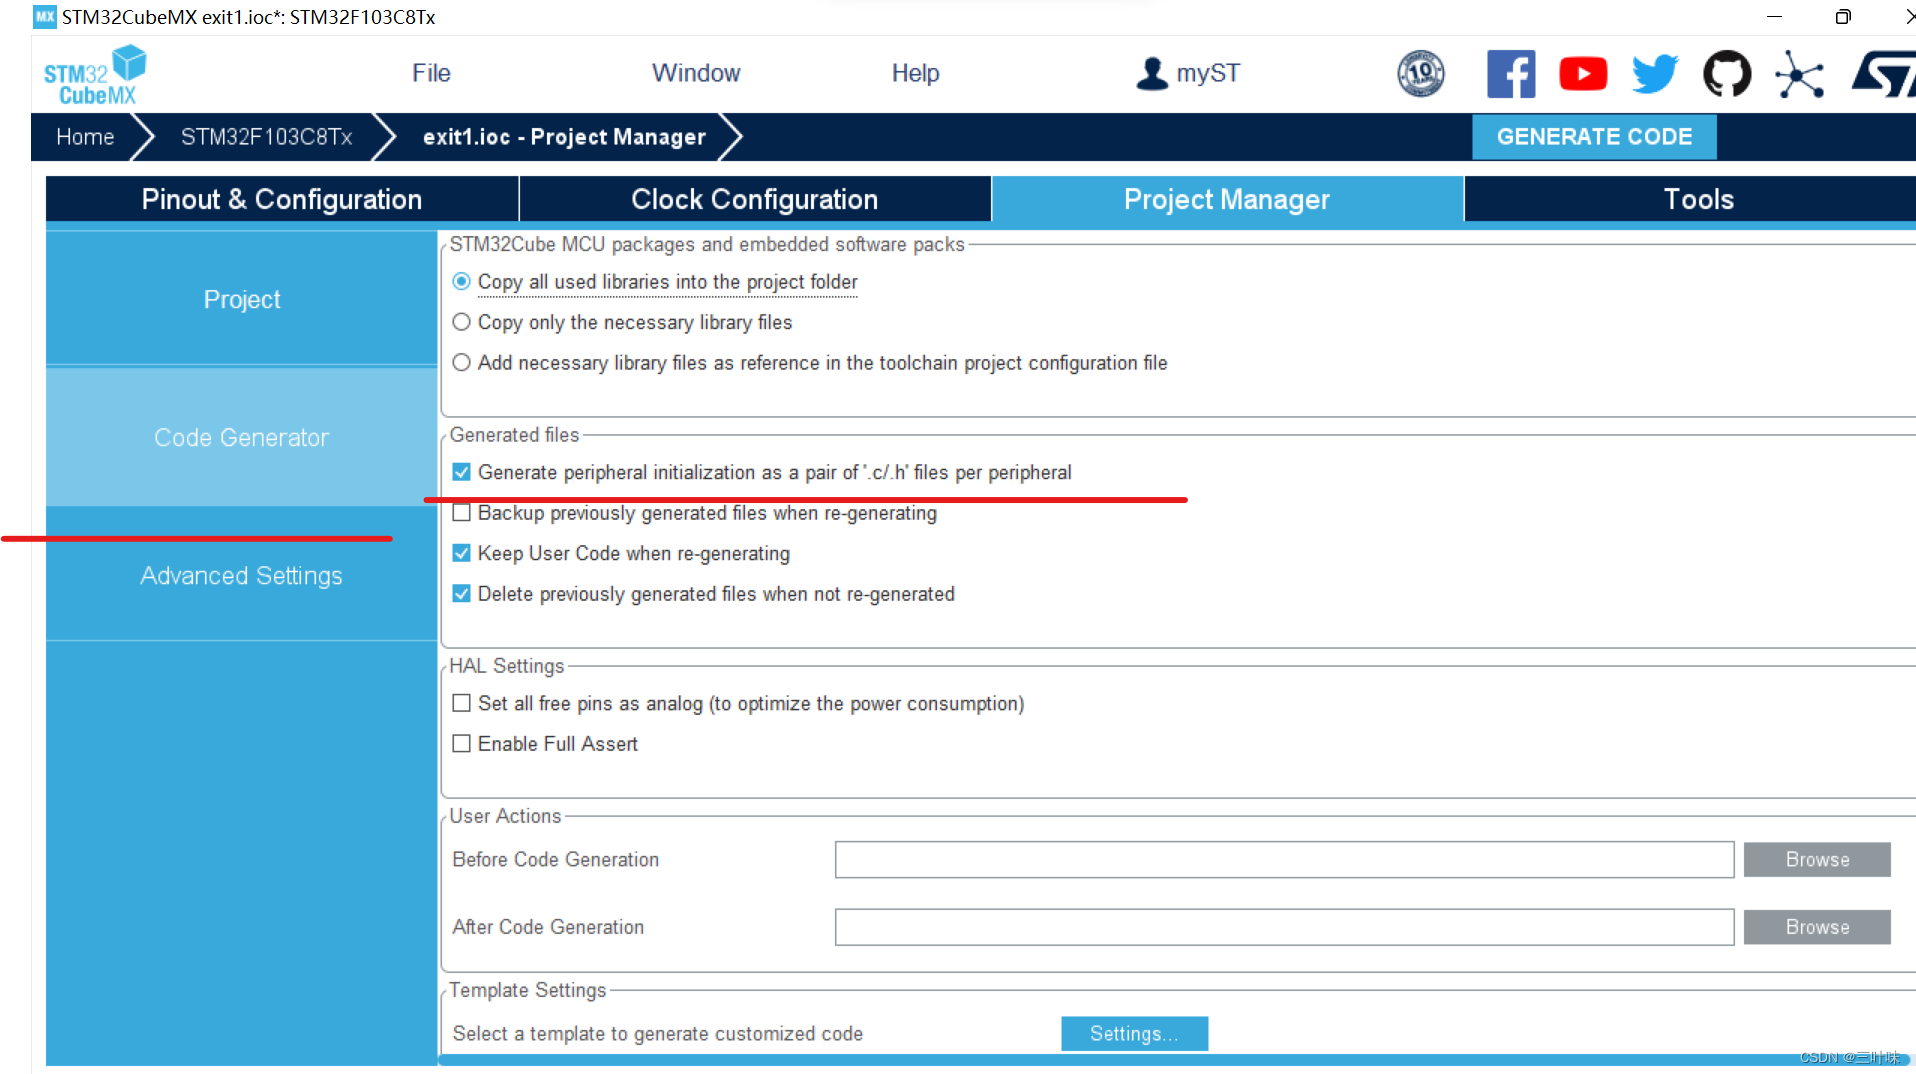Open the myST user account icon
Viewport: 1916px width, 1074px height.
(1152, 73)
